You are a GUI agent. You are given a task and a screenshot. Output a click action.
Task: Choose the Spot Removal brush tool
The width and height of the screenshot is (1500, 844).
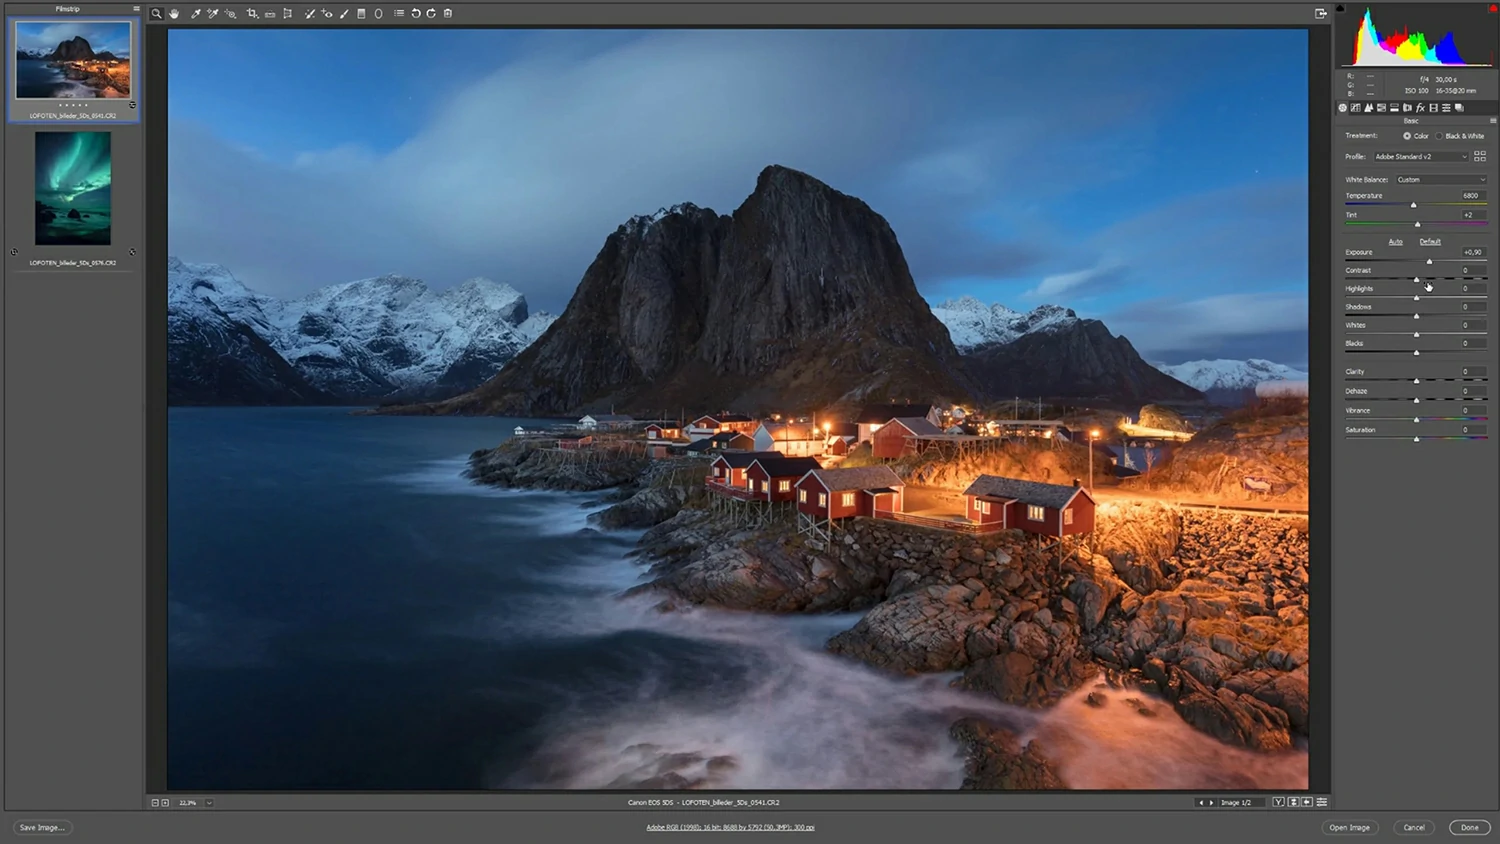[309, 14]
